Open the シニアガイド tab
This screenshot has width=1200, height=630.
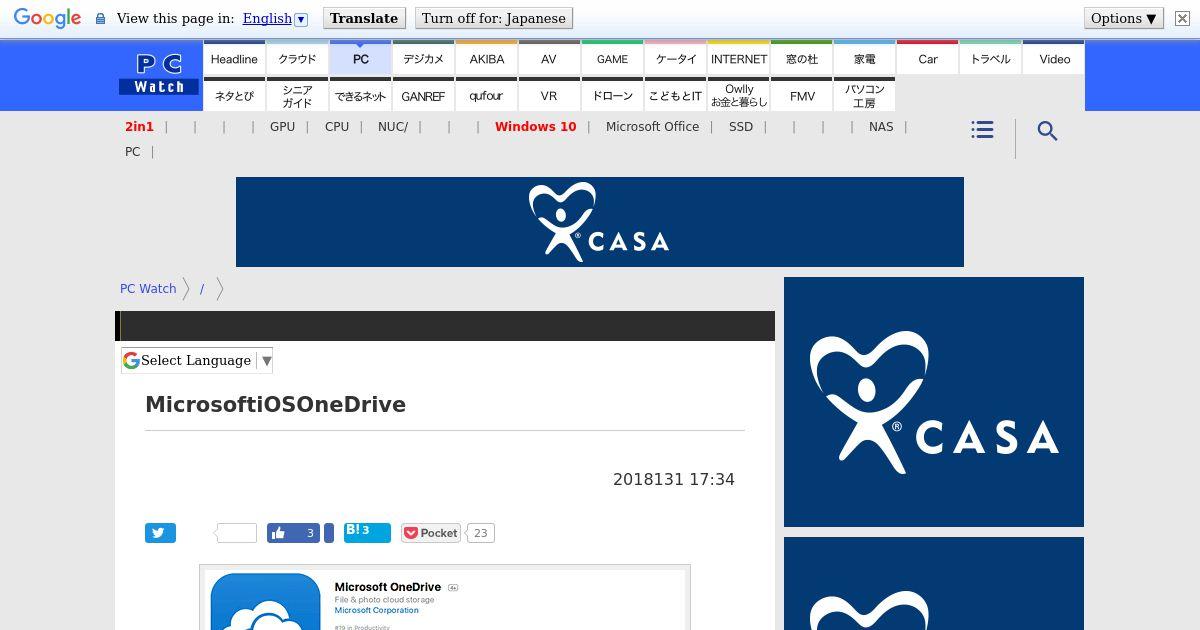coord(297,96)
